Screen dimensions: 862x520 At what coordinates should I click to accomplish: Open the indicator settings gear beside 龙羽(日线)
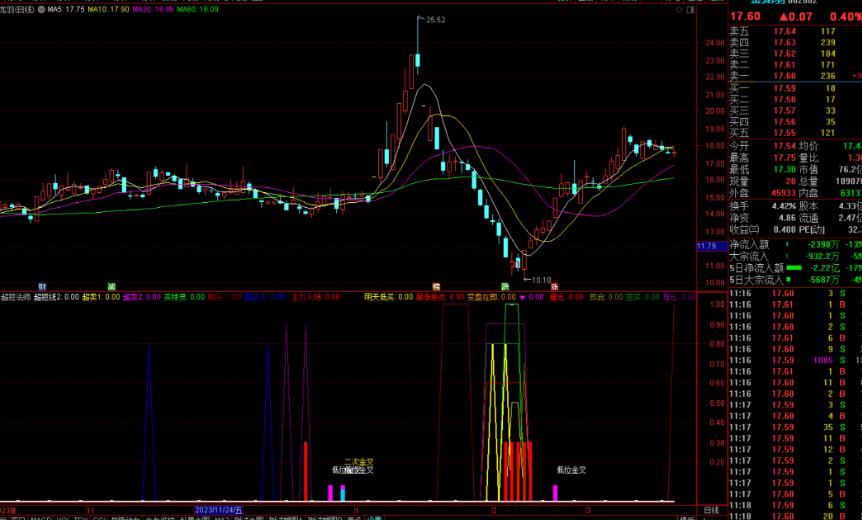42,9
